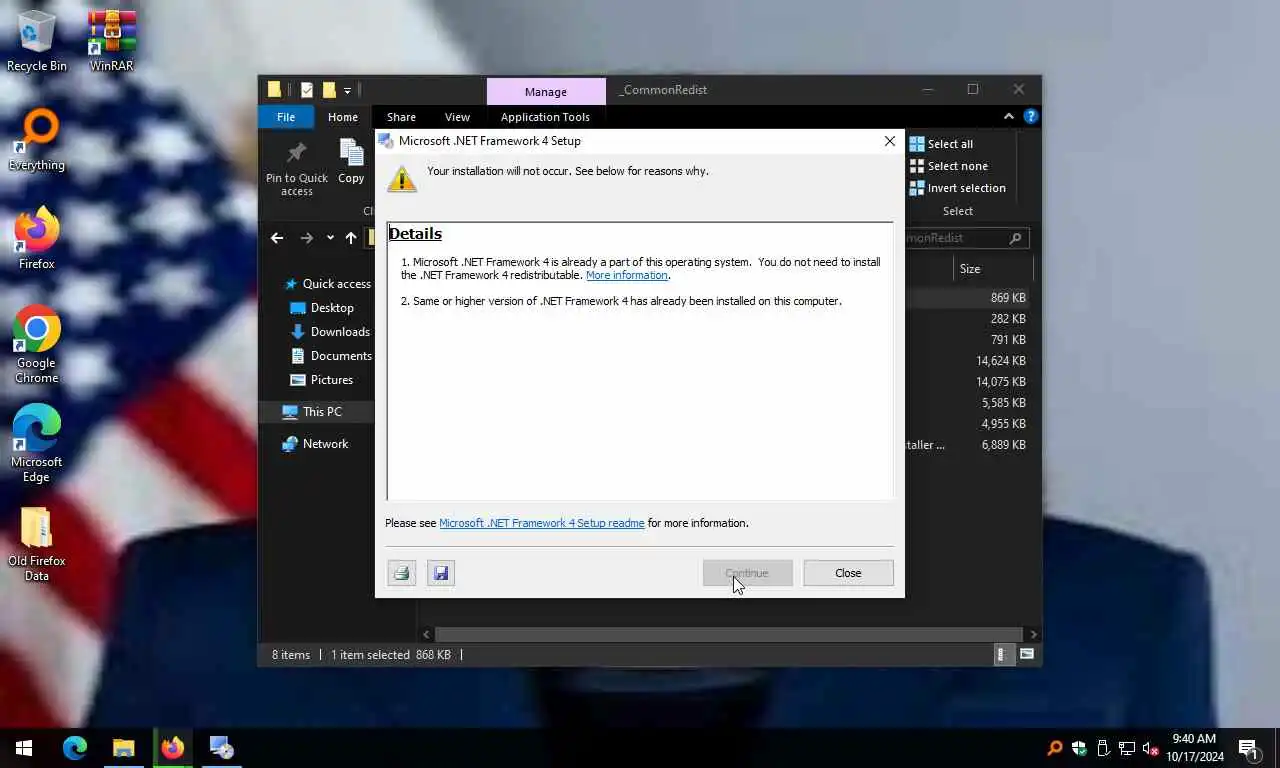
Task: Open Documents in navigation pane
Action: [331, 356]
